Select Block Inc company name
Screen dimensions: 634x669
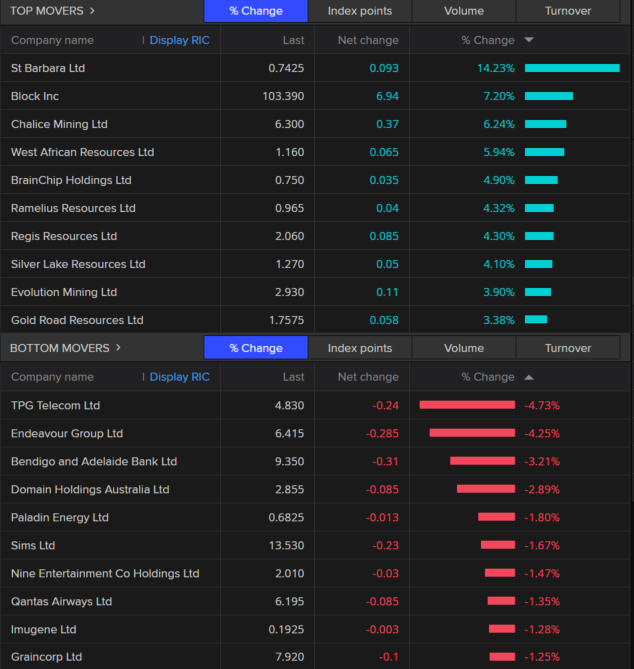[x=35, y=96]
